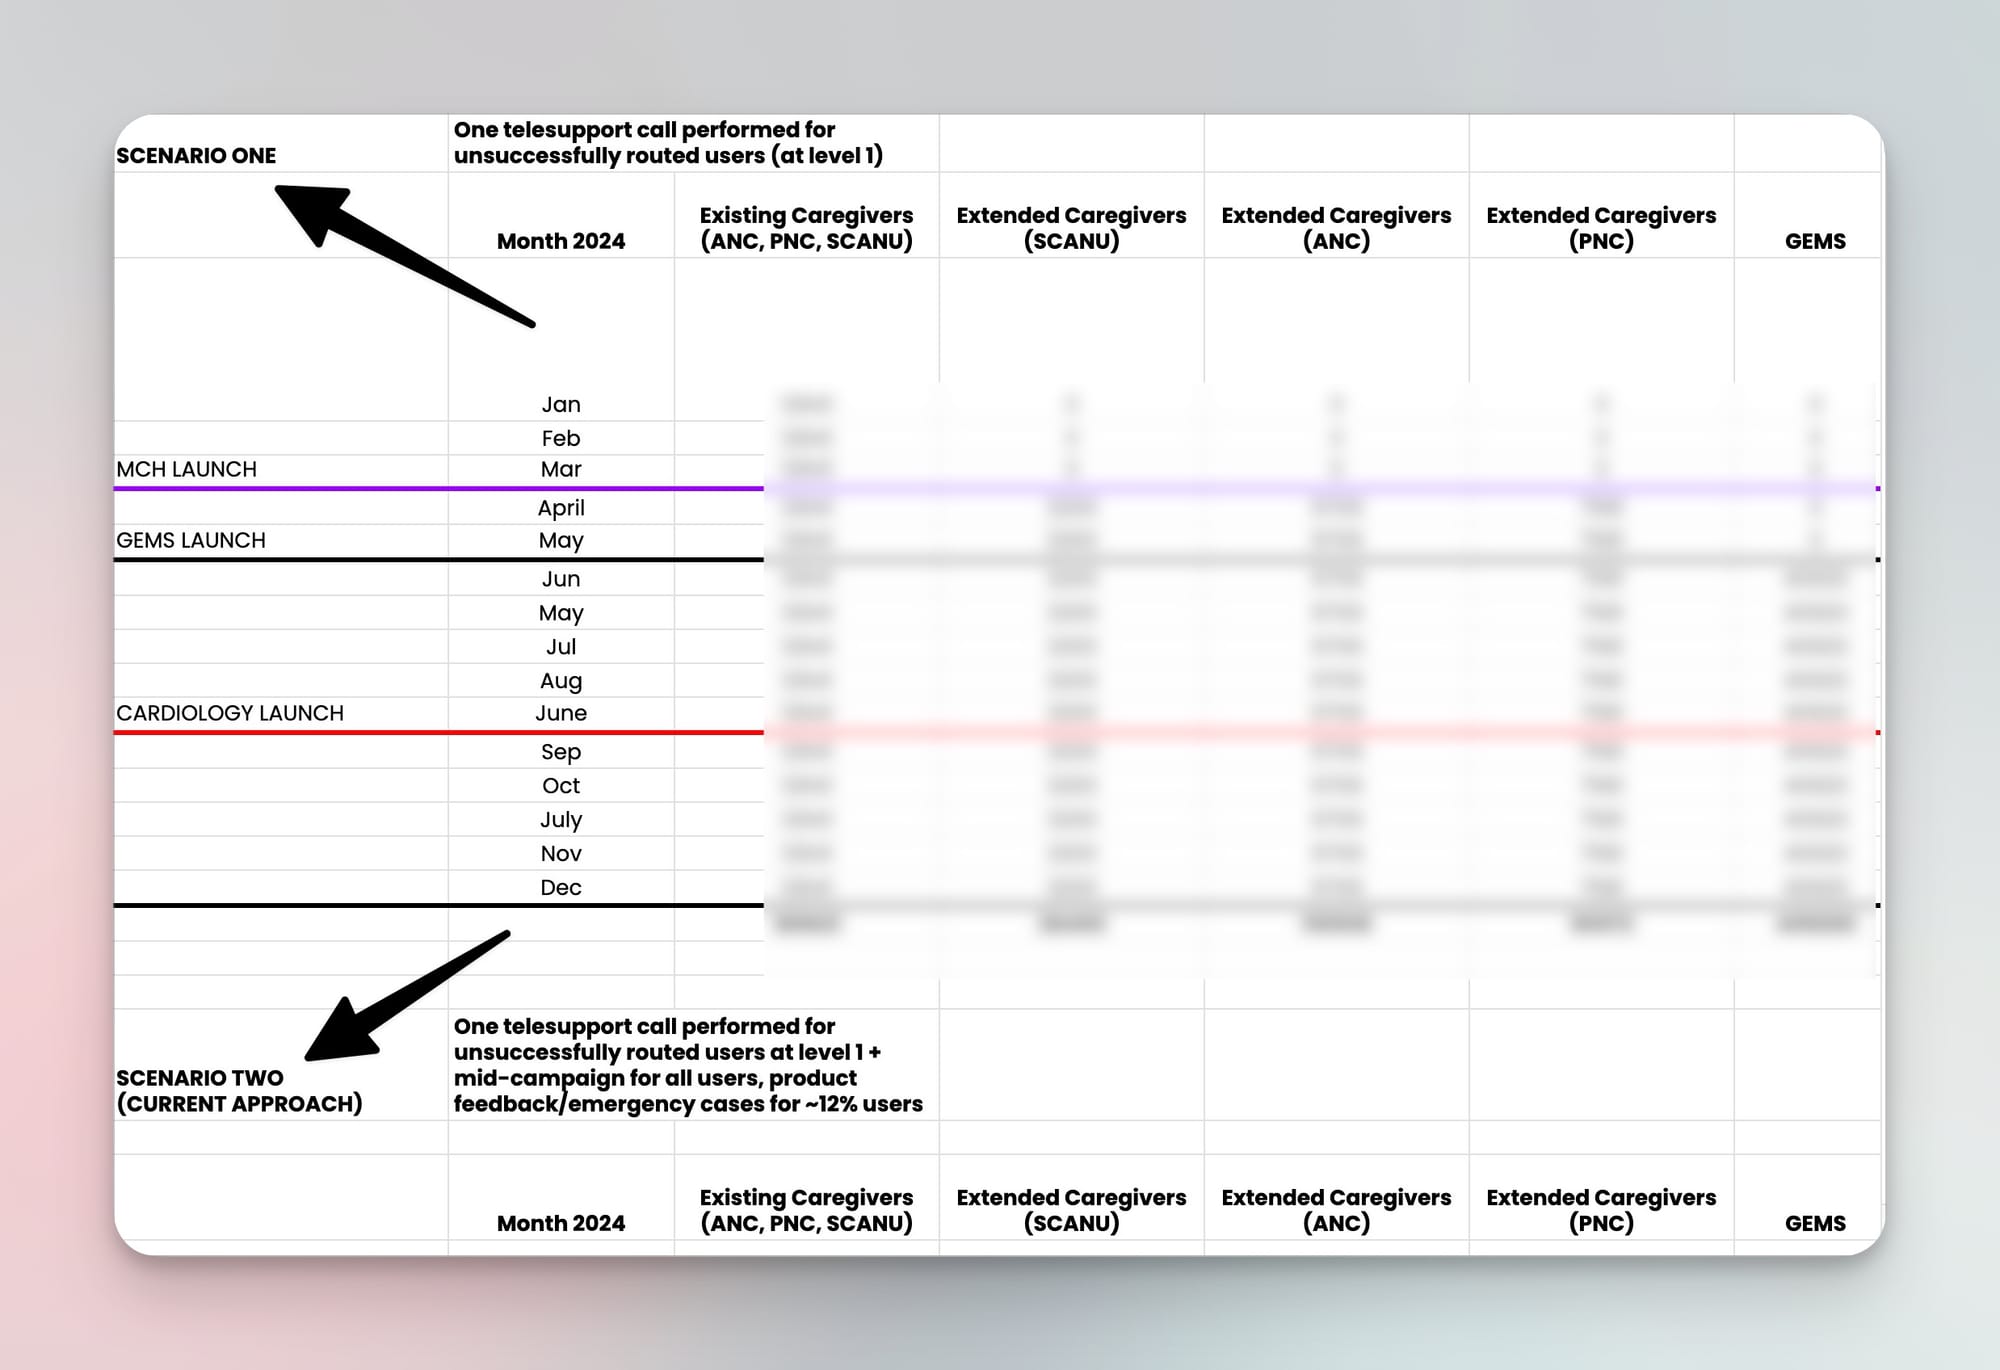Image resolution: width=2000 pixels, height=1370 pixels.
Task: Click top Extended Caregivers (SCANU) header
Action: pyautogui.click(x=1071, y=228)
